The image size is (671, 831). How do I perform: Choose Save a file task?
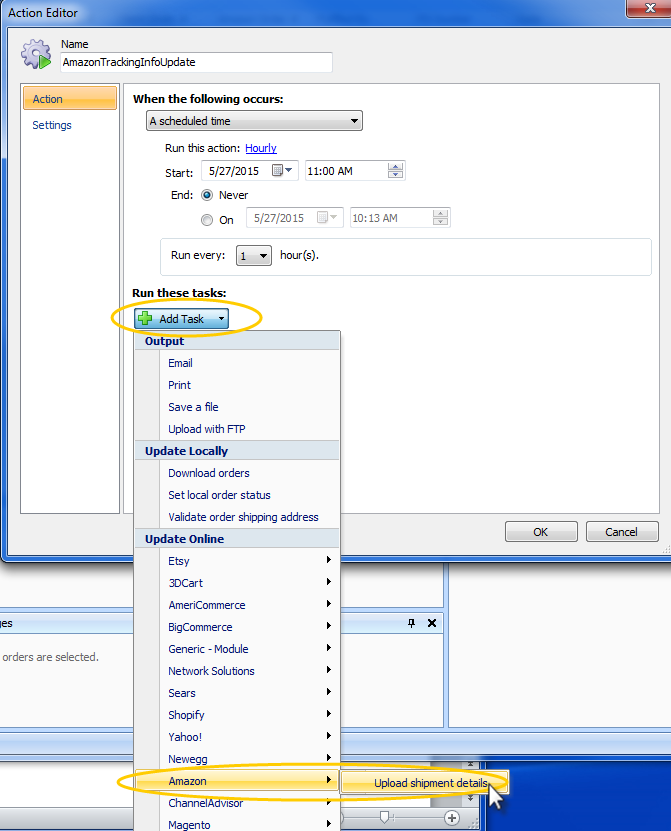(x=237, y=407)
